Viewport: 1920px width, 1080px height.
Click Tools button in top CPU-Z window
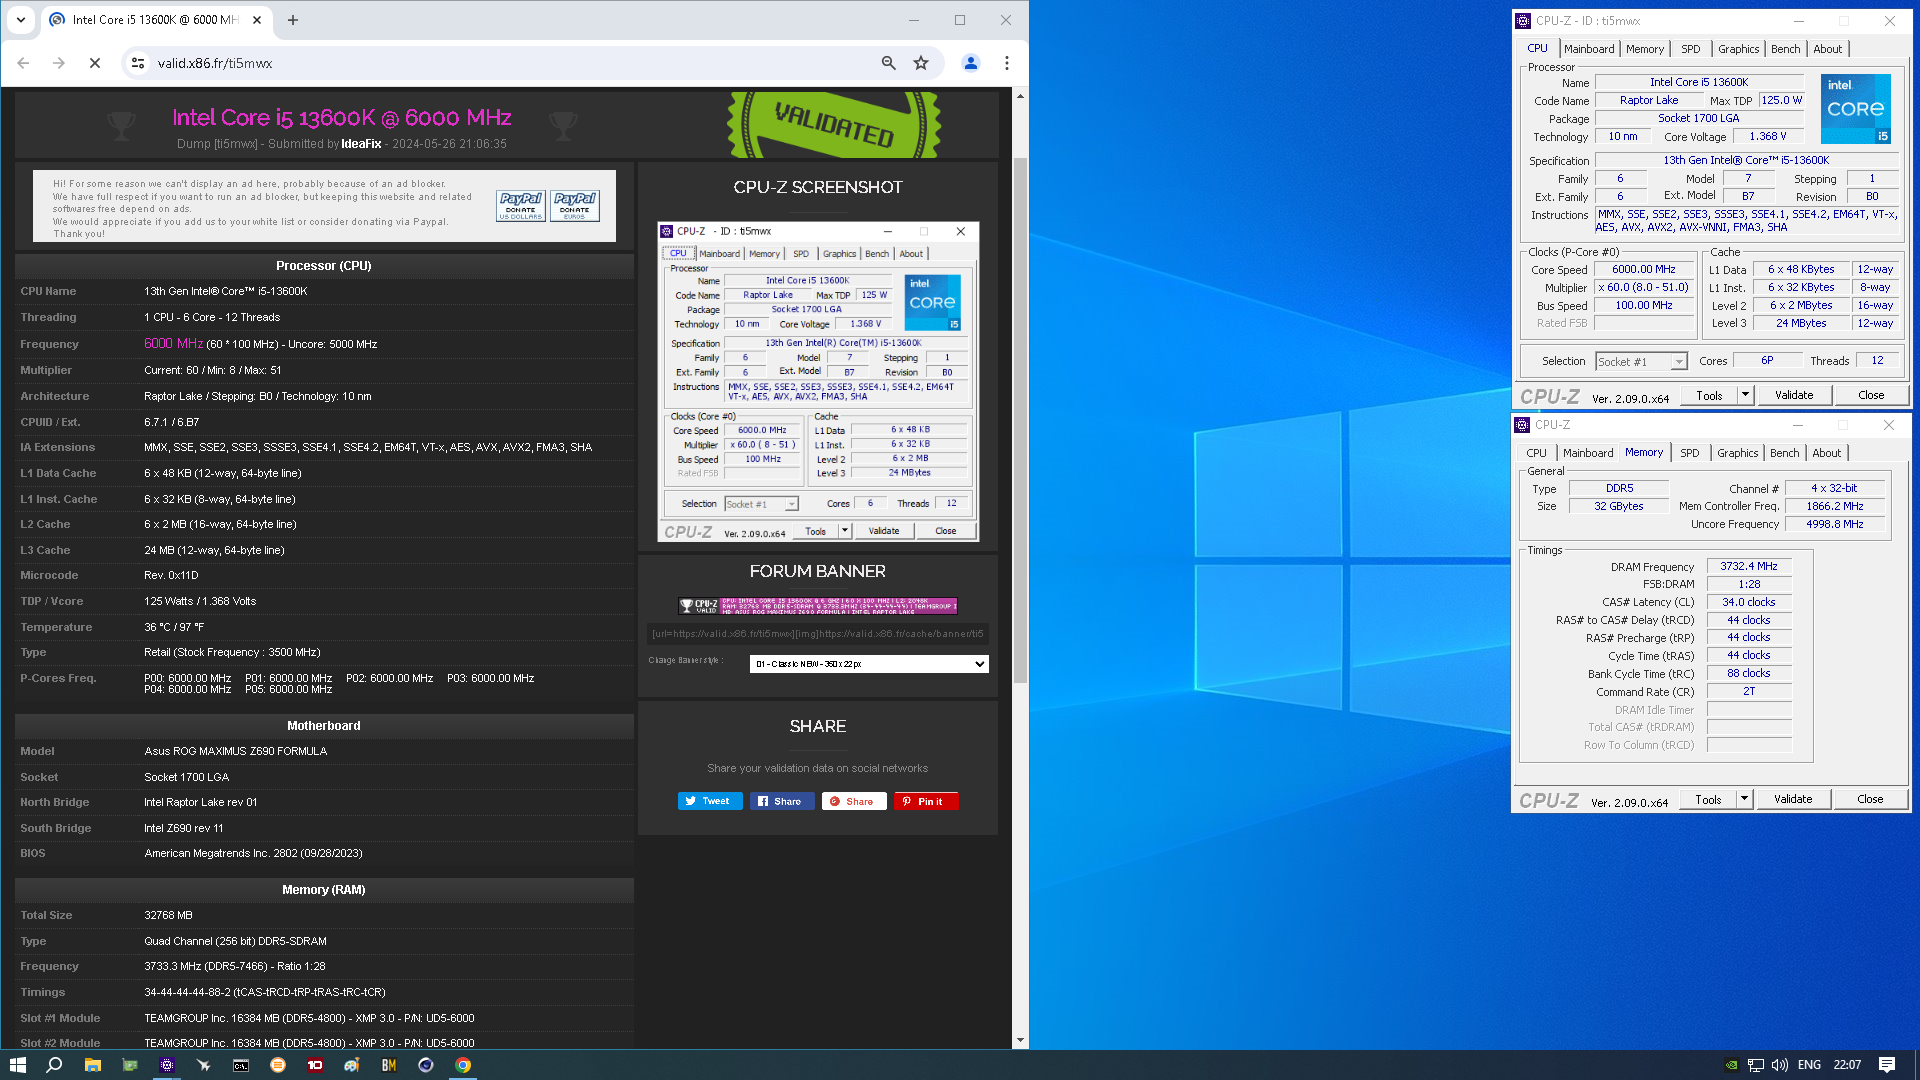1709,395
